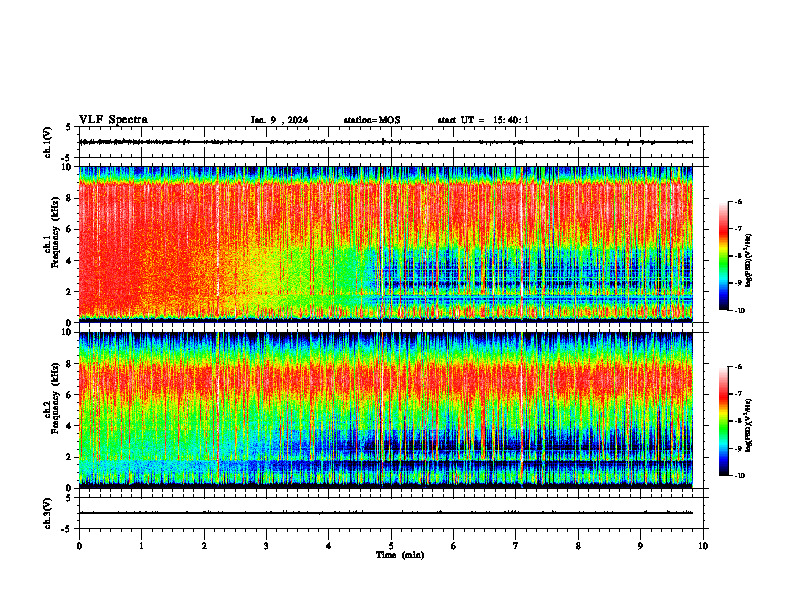Select the "start UT = 15:40: 1" text
Image resolution: width=792 pixels, height=612 pixels.
(x=483, y=120)
